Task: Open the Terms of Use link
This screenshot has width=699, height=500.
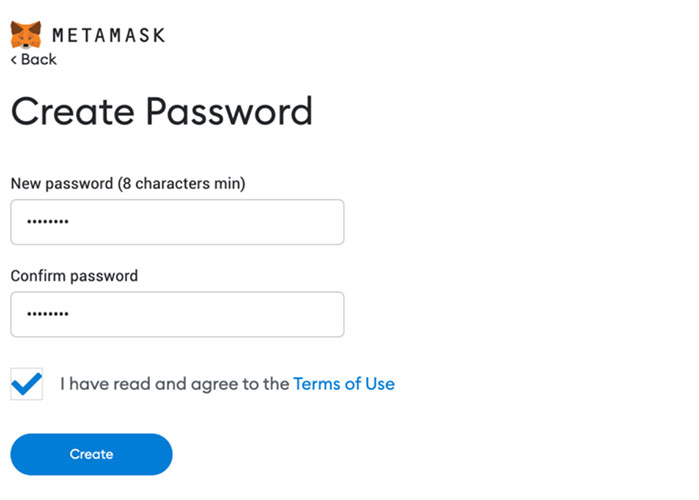Action: click(344, 384)
